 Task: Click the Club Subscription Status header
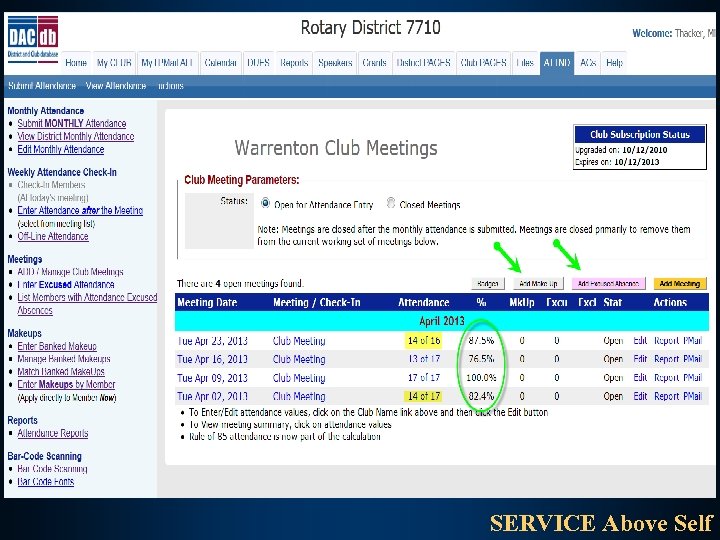coord(640,135)
